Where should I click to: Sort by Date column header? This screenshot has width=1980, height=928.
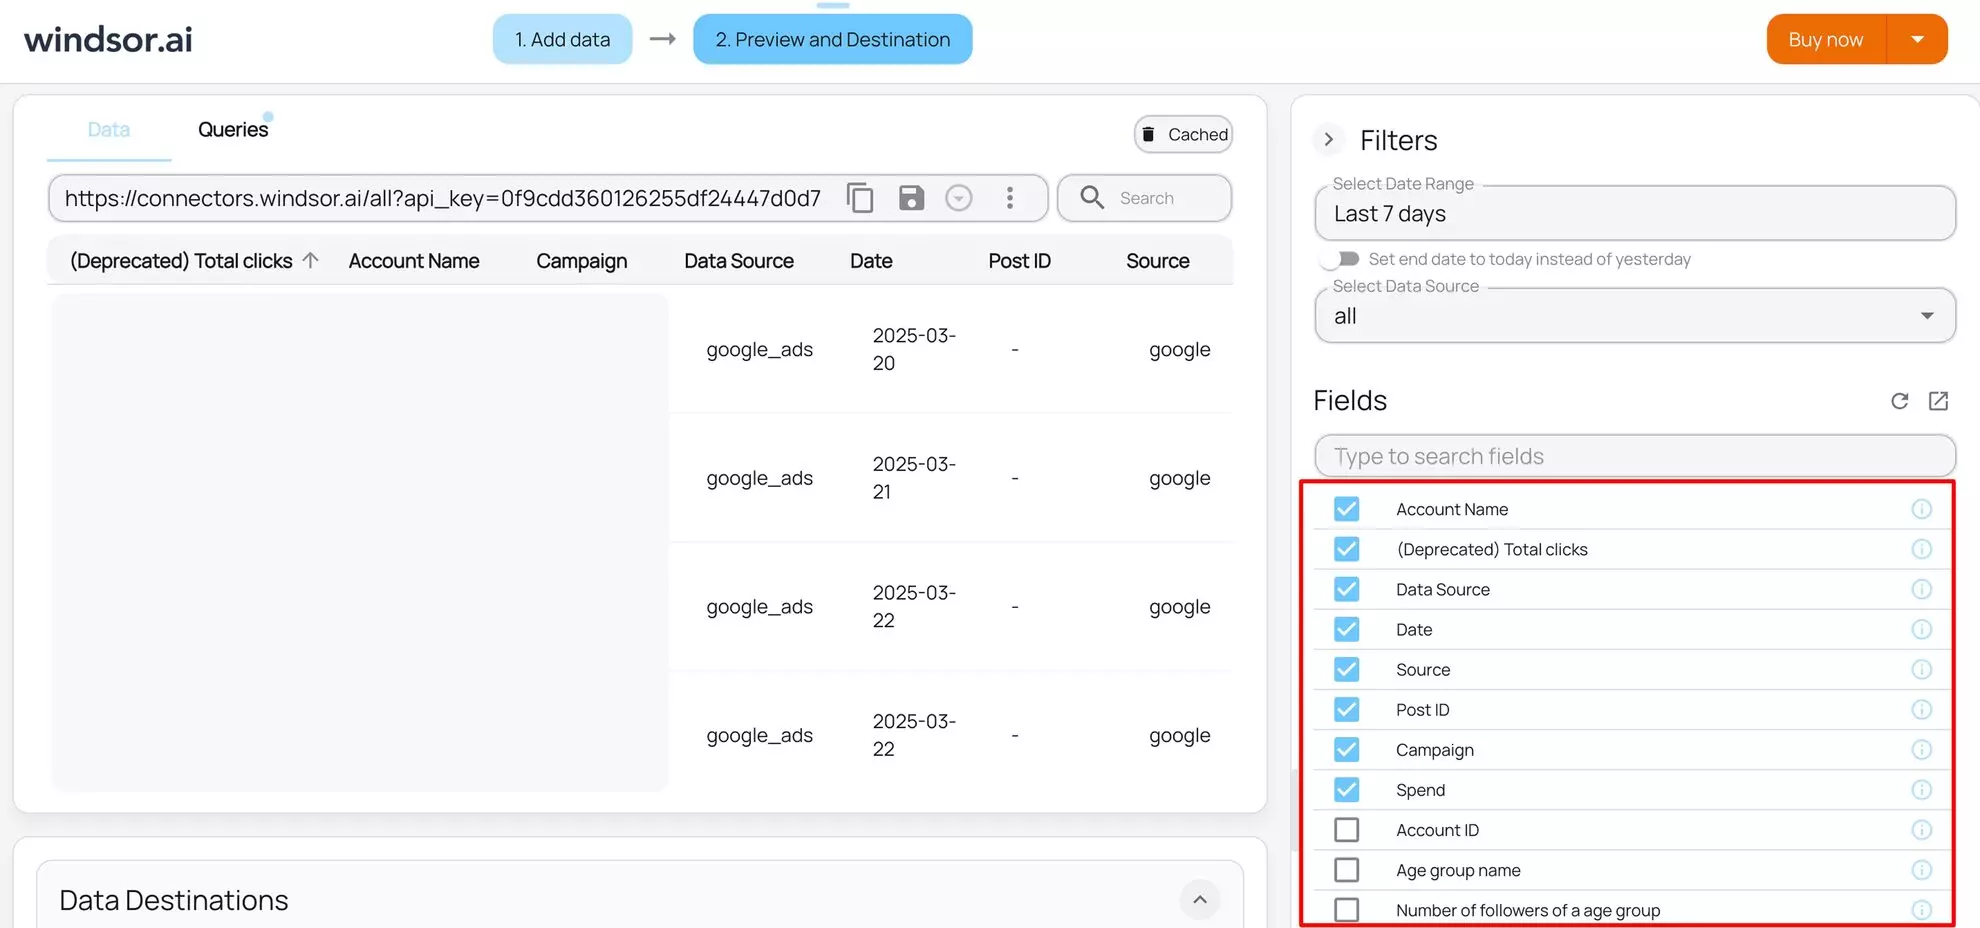tap(871, 260)
